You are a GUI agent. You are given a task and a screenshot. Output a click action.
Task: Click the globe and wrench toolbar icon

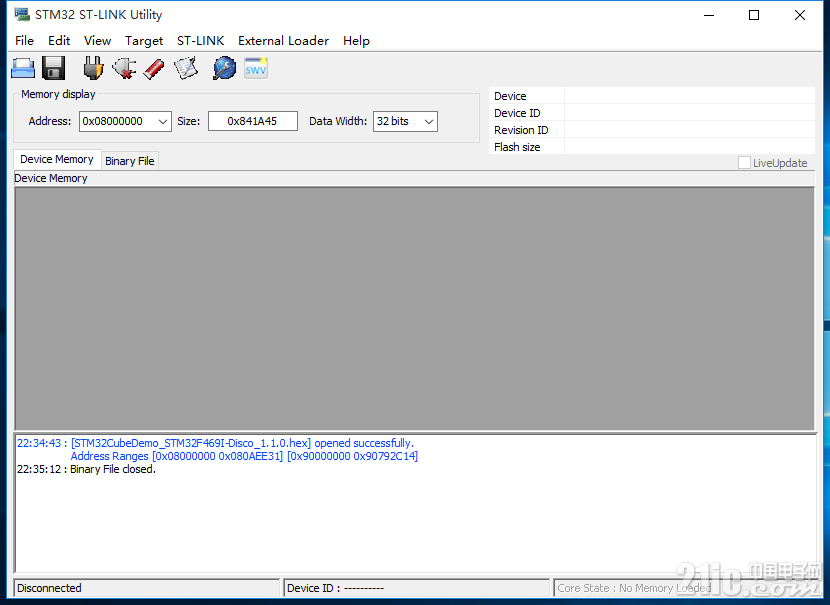(224, 68)
